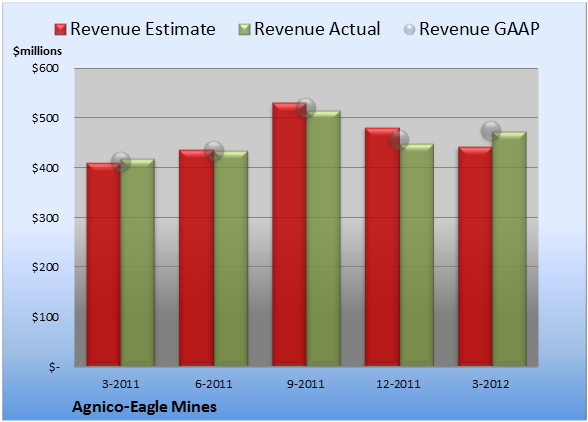
Task: Select the green actual bar for 6-2011
Action: [x=231, y=258]
